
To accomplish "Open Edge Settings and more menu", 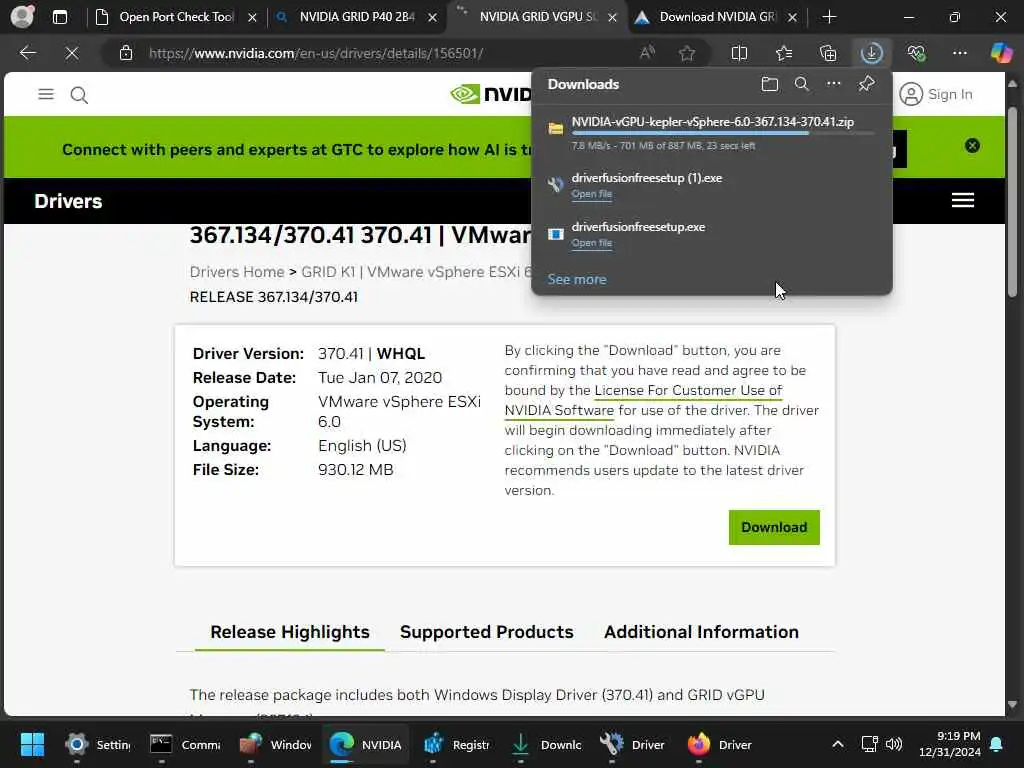I will [x=959, y=53].
